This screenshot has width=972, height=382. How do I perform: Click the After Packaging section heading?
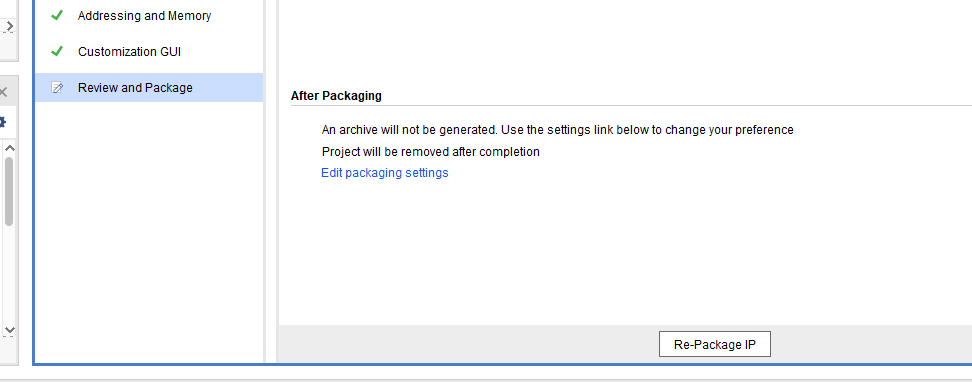point(336,96)
